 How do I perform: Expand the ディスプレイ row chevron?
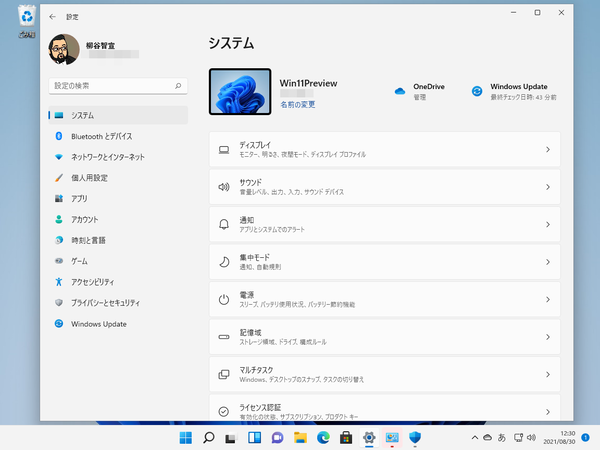pos(547,150)
